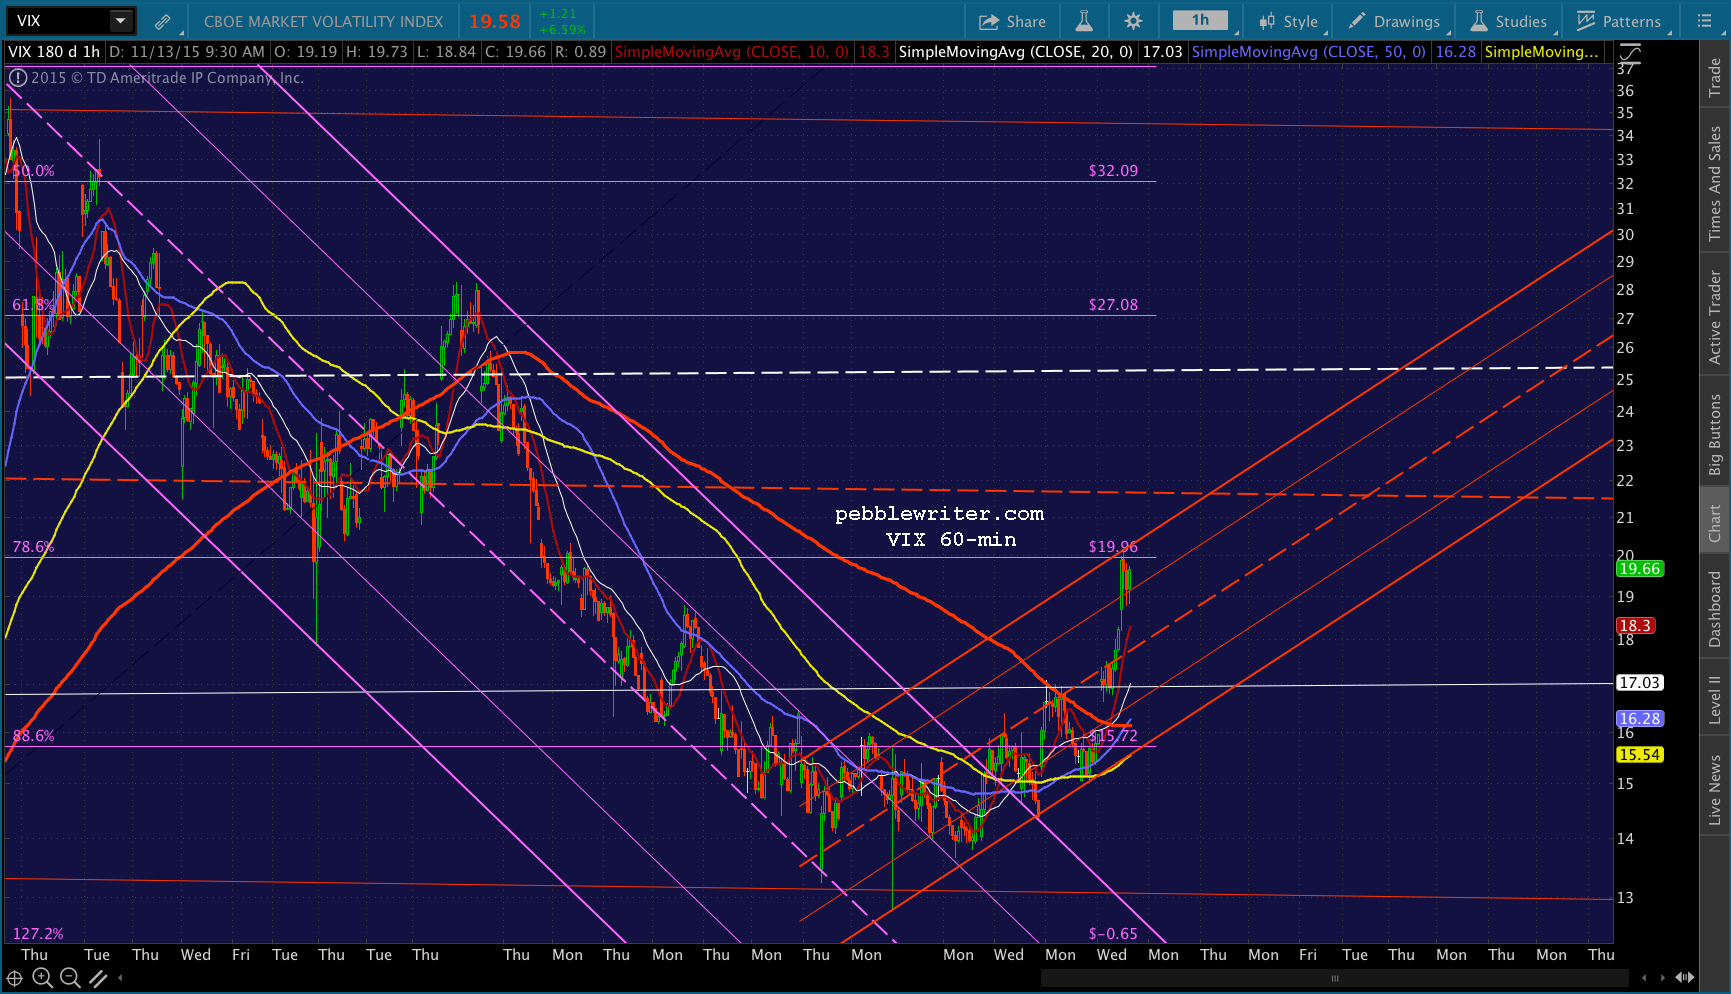Click the zoom in magnifier icon

pyautogui.click(x=42, y=978)
